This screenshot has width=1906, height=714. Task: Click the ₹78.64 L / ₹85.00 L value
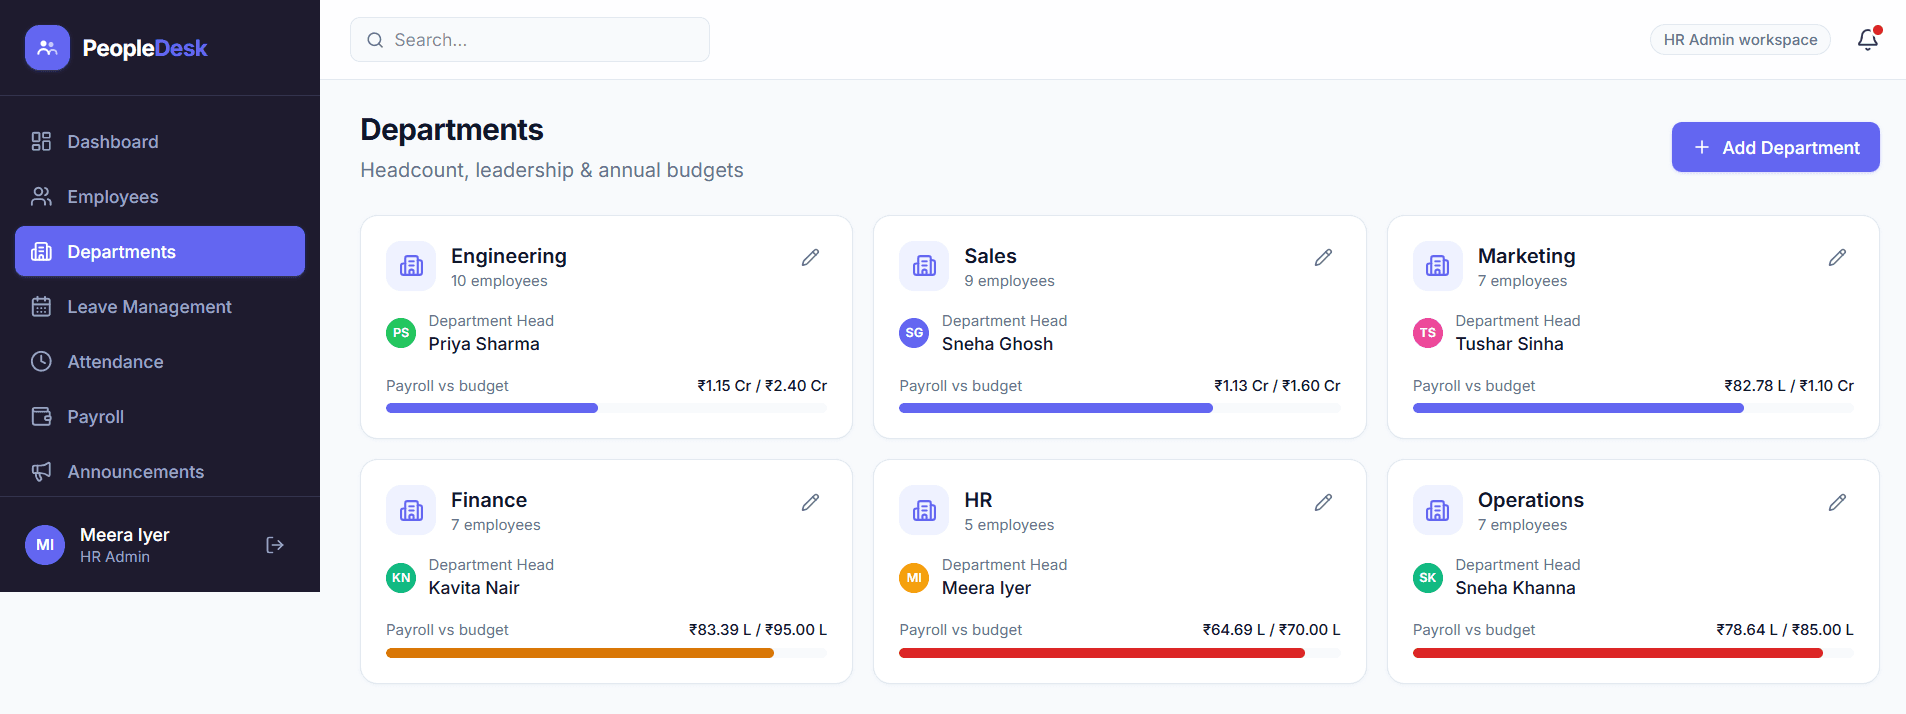click(1785, 630)
